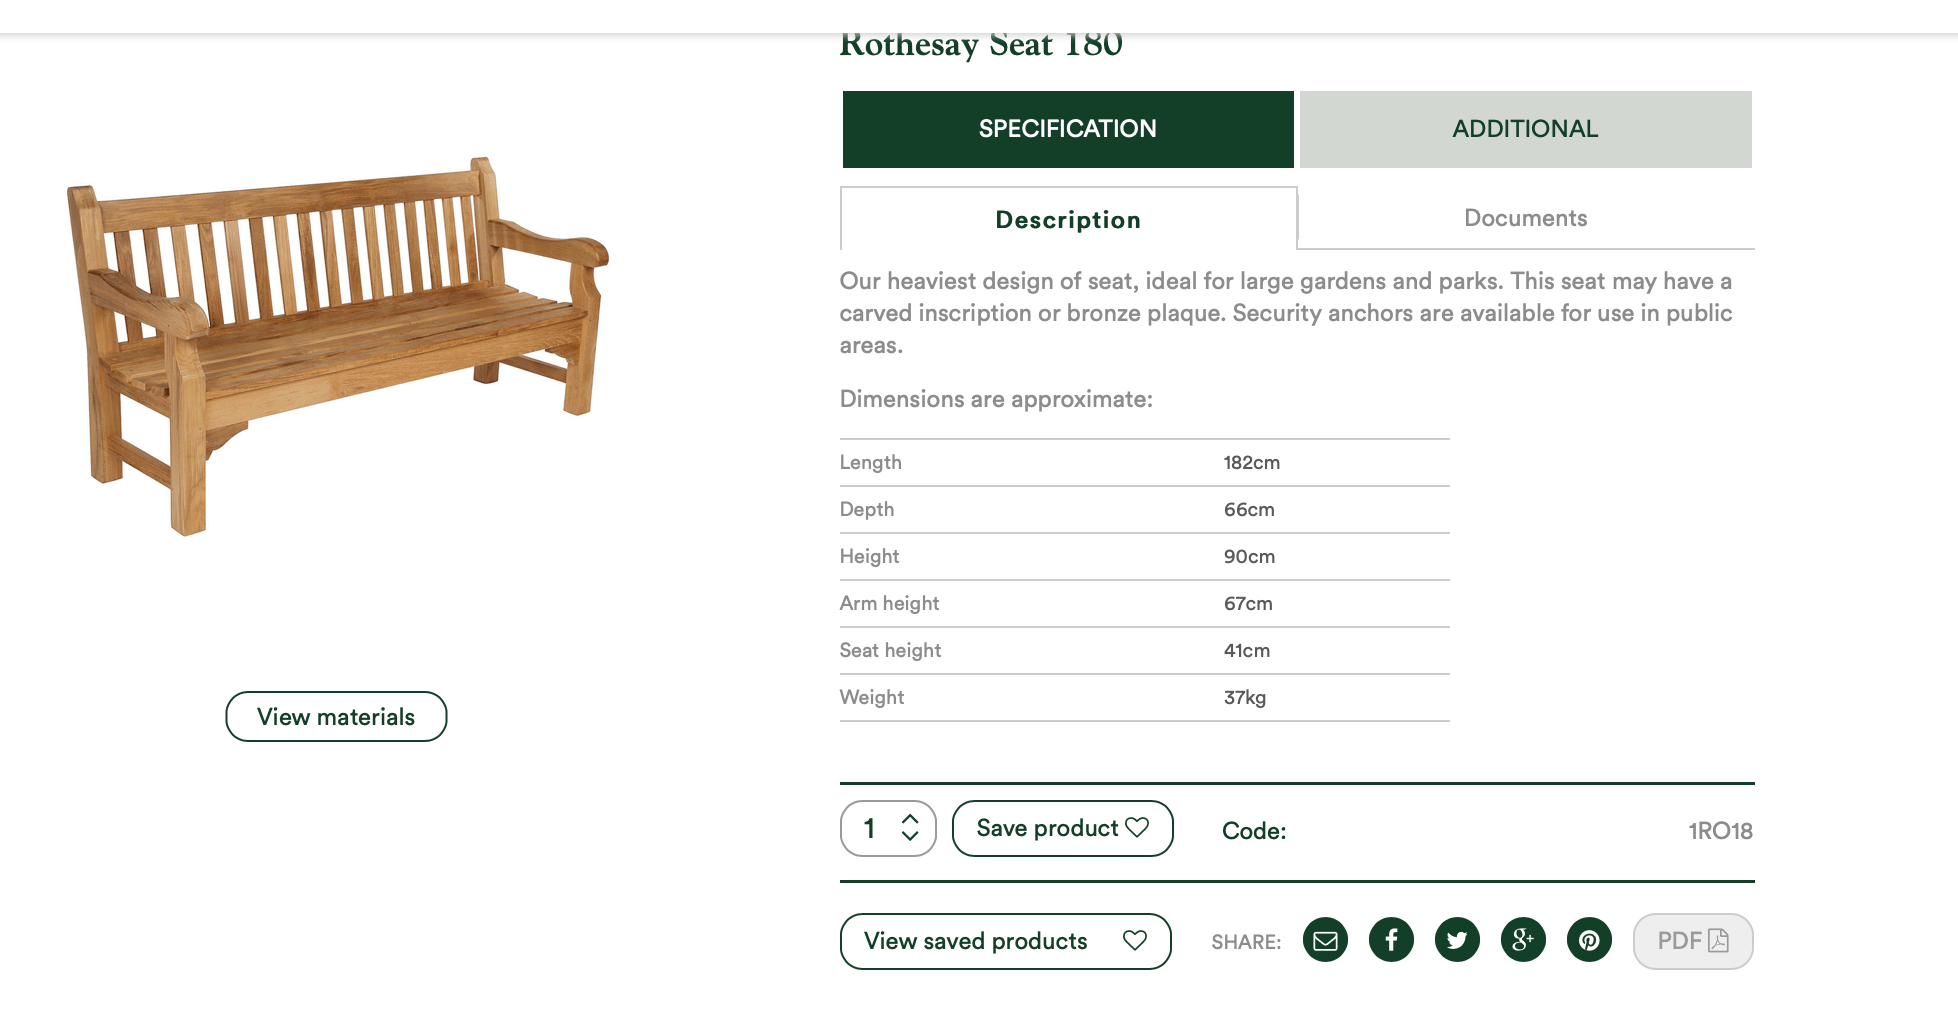Select the Description sub-tab
This screenshot has height=1022, width=1958.
1069,219
